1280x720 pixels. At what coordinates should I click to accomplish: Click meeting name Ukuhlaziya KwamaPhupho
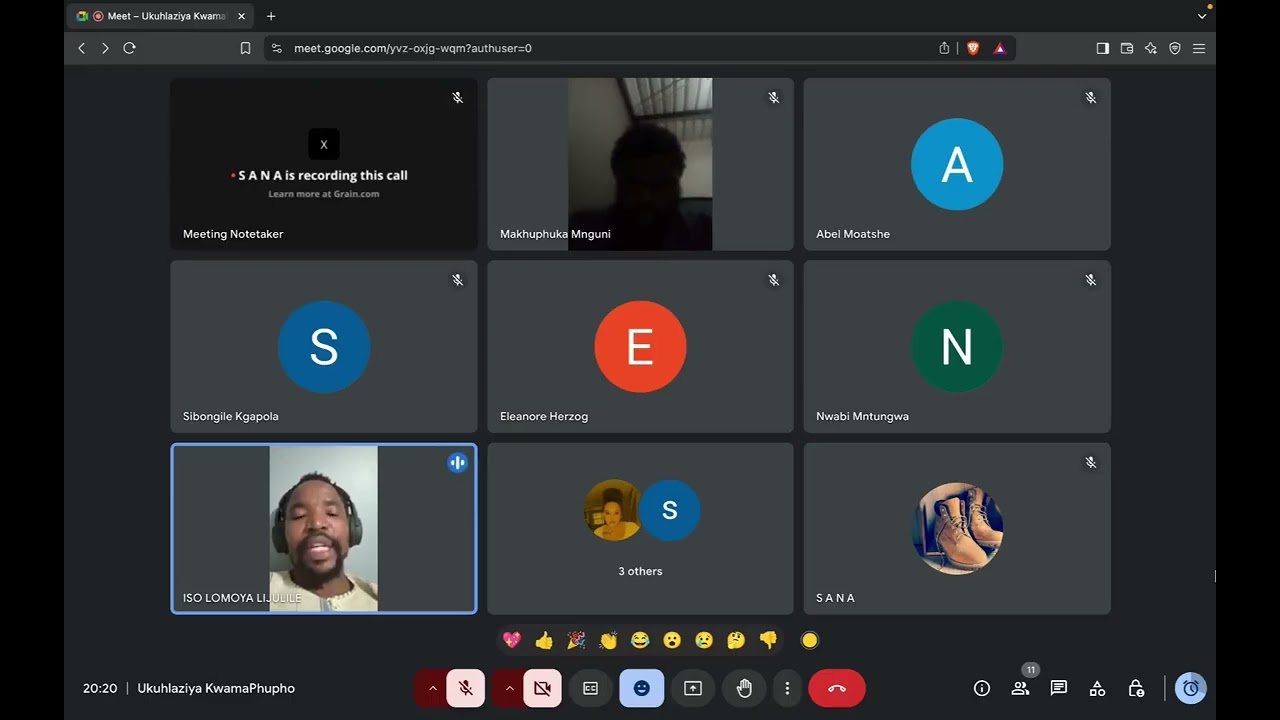coord(216,688)
